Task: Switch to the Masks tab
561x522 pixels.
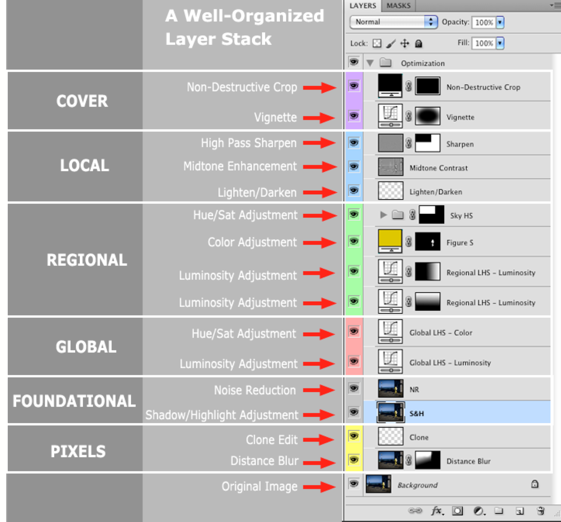Action: pos(398,6)
